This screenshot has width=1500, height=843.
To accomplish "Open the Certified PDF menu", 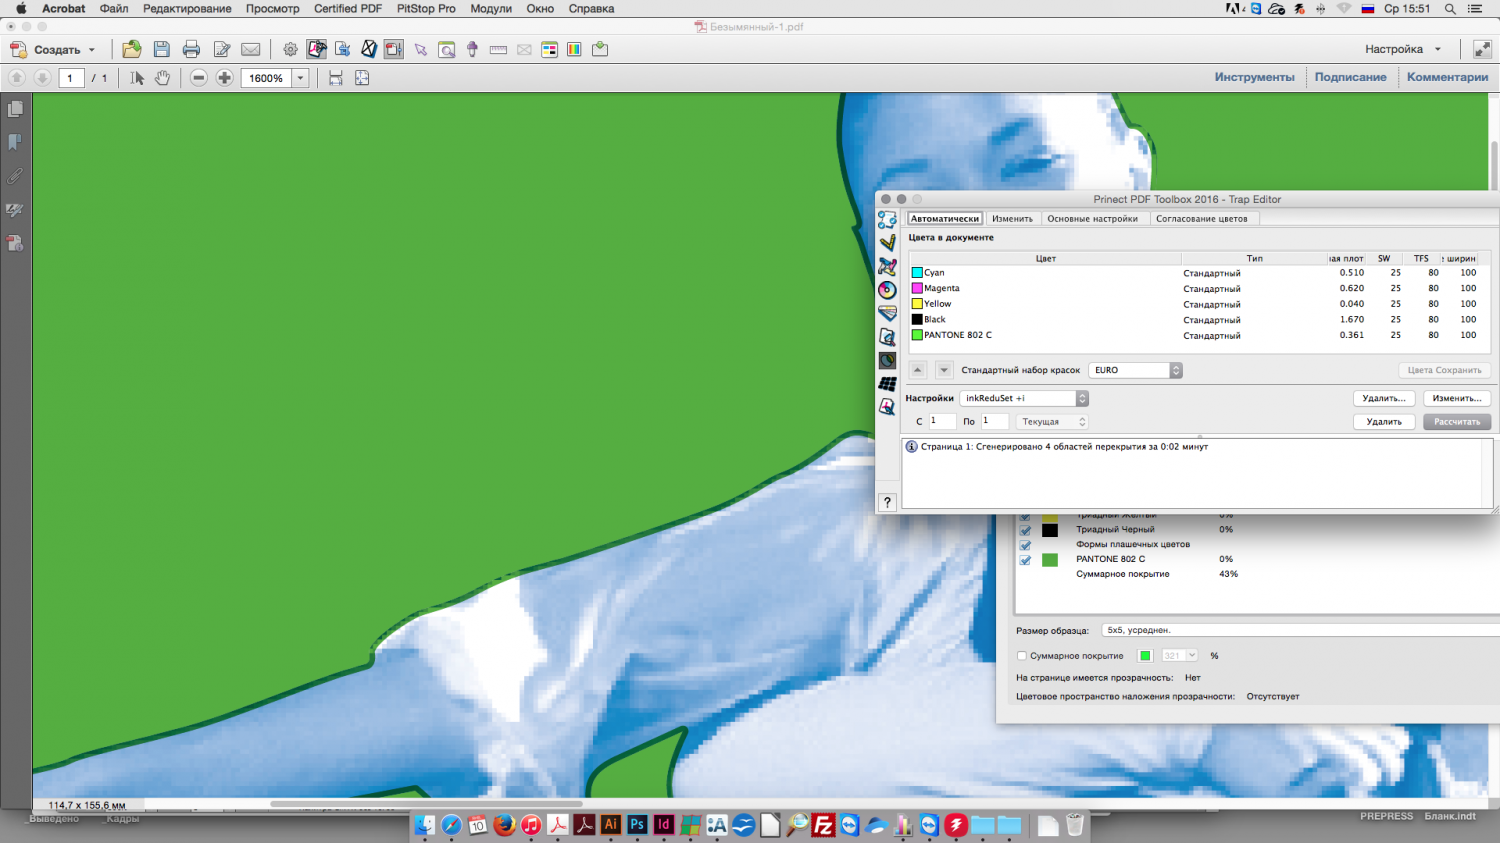I will 348,9.
